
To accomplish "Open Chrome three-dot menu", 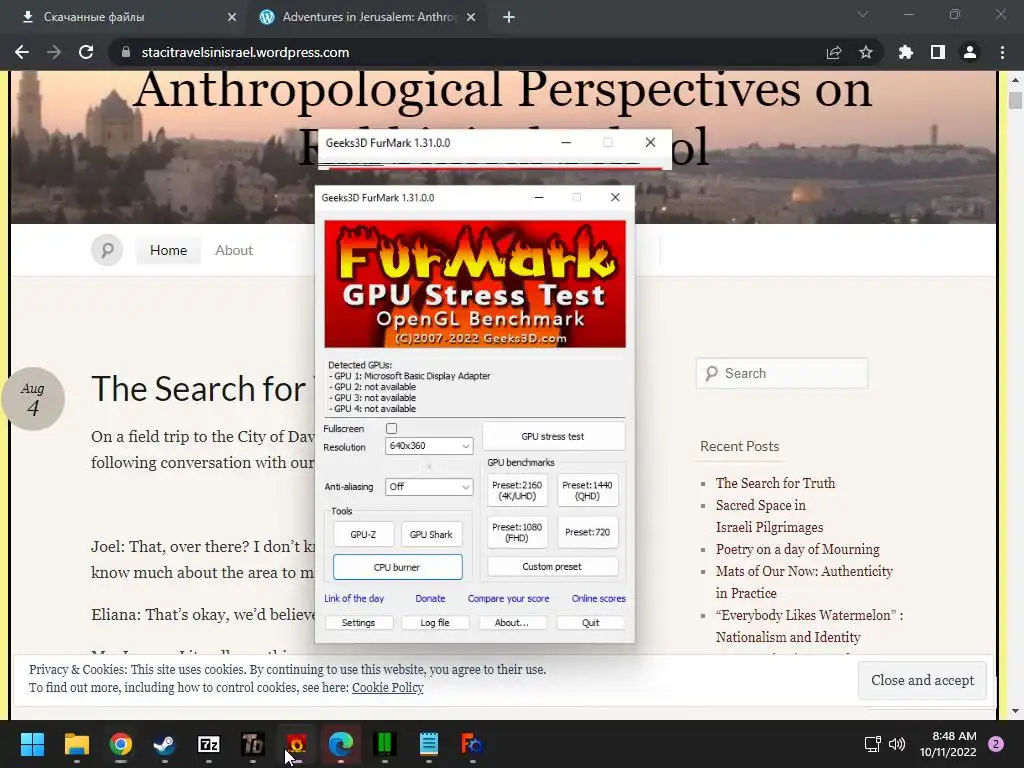I will click(x=1002, y=52).
